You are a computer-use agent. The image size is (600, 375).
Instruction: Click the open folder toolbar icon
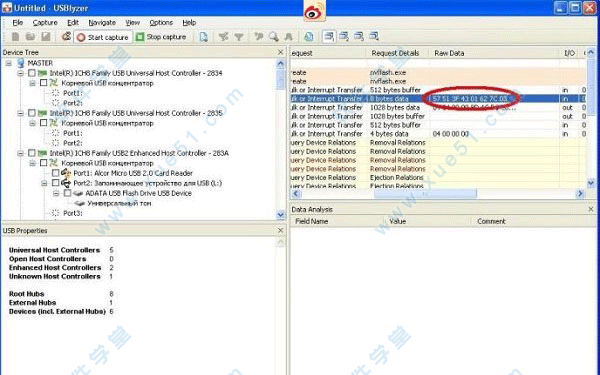tap(31, 37)
